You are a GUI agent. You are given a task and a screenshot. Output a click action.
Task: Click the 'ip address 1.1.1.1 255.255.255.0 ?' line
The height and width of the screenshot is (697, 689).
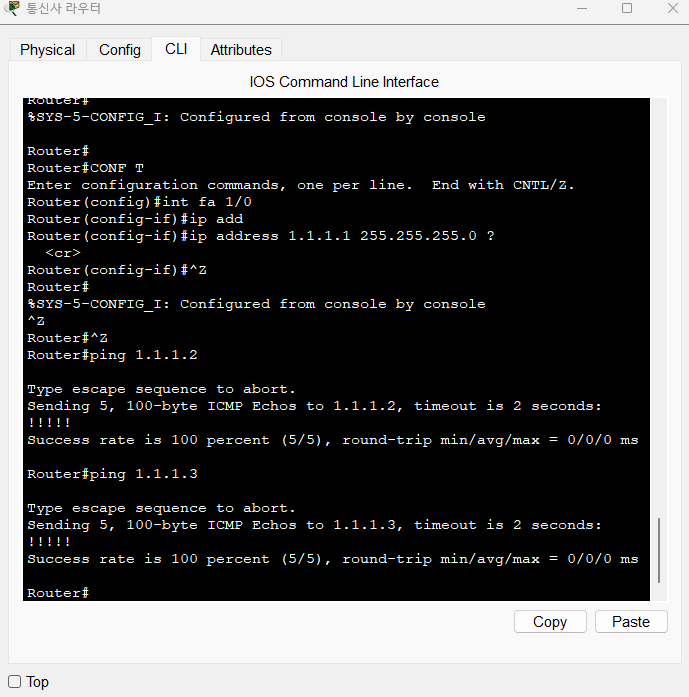[x=261, y=236]
